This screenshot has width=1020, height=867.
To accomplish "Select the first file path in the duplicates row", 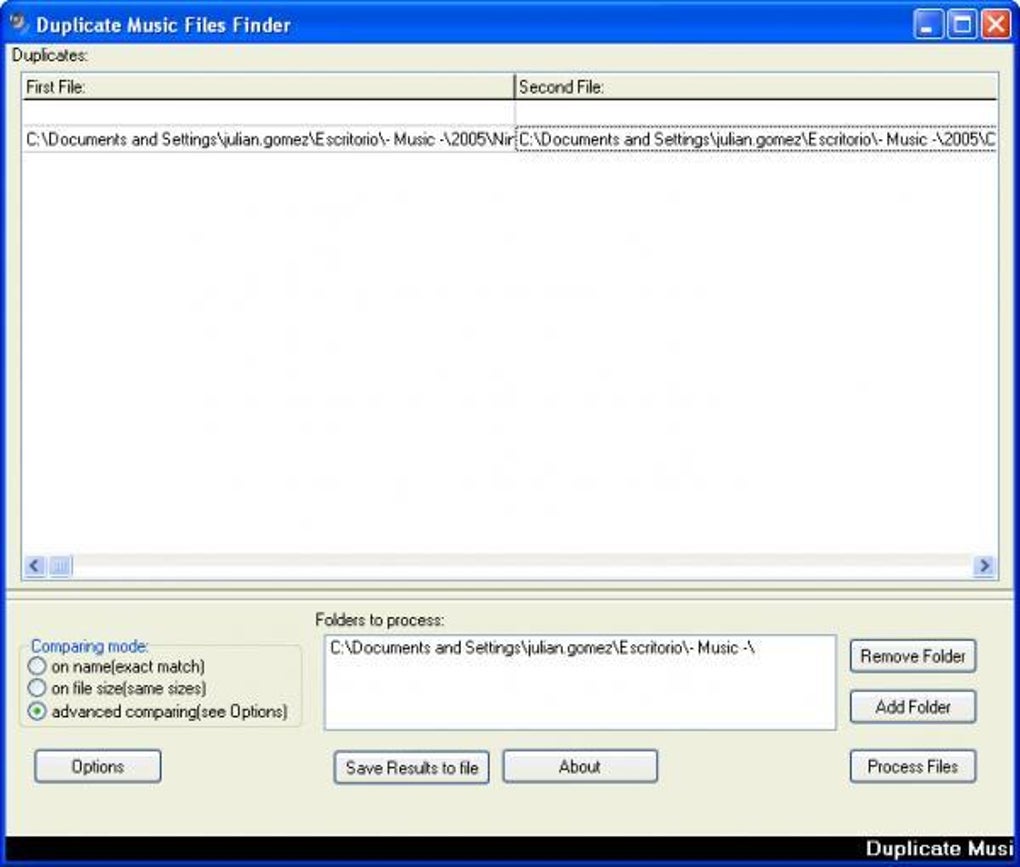I will (268, 140).
